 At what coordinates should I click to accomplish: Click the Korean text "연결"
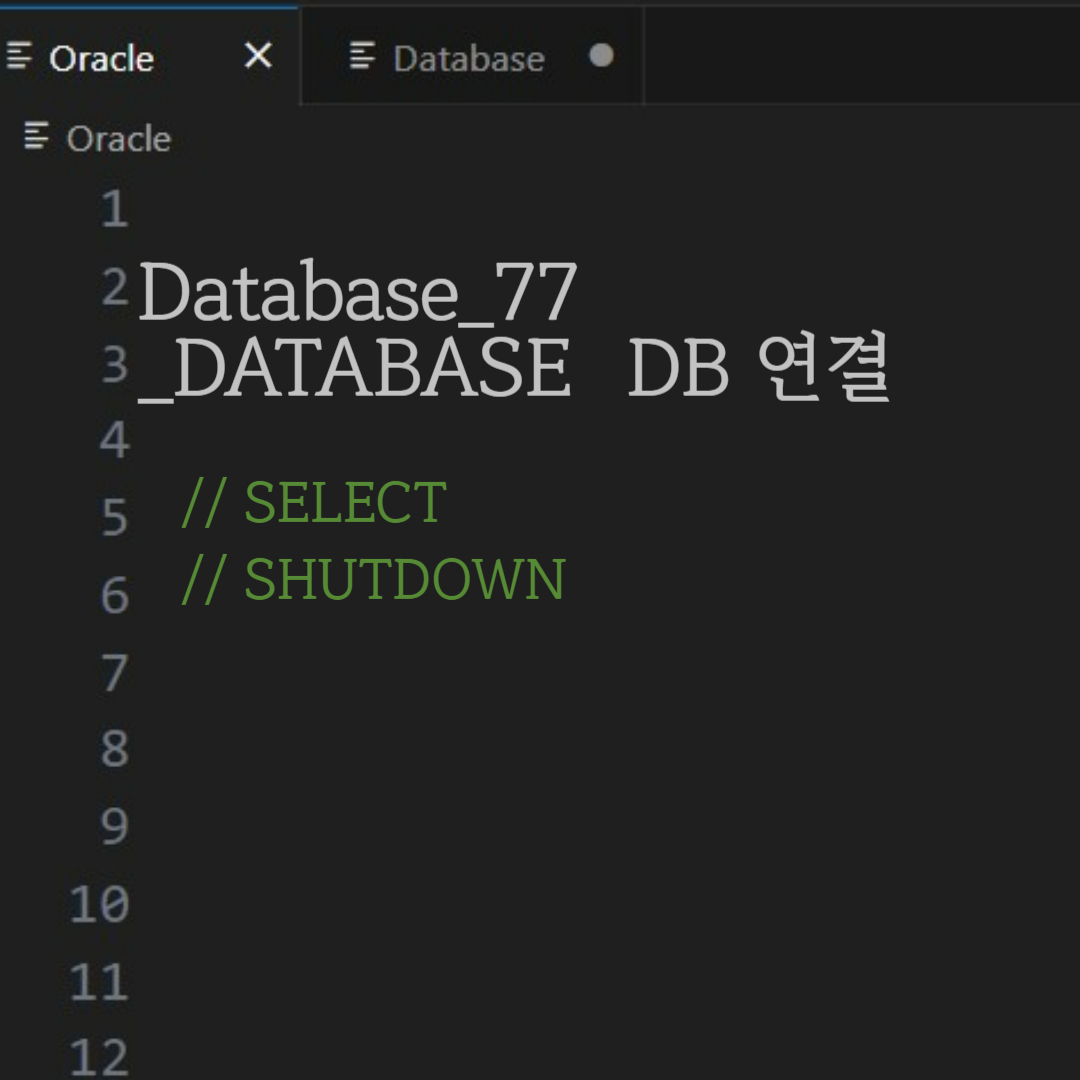pos(824,366)
